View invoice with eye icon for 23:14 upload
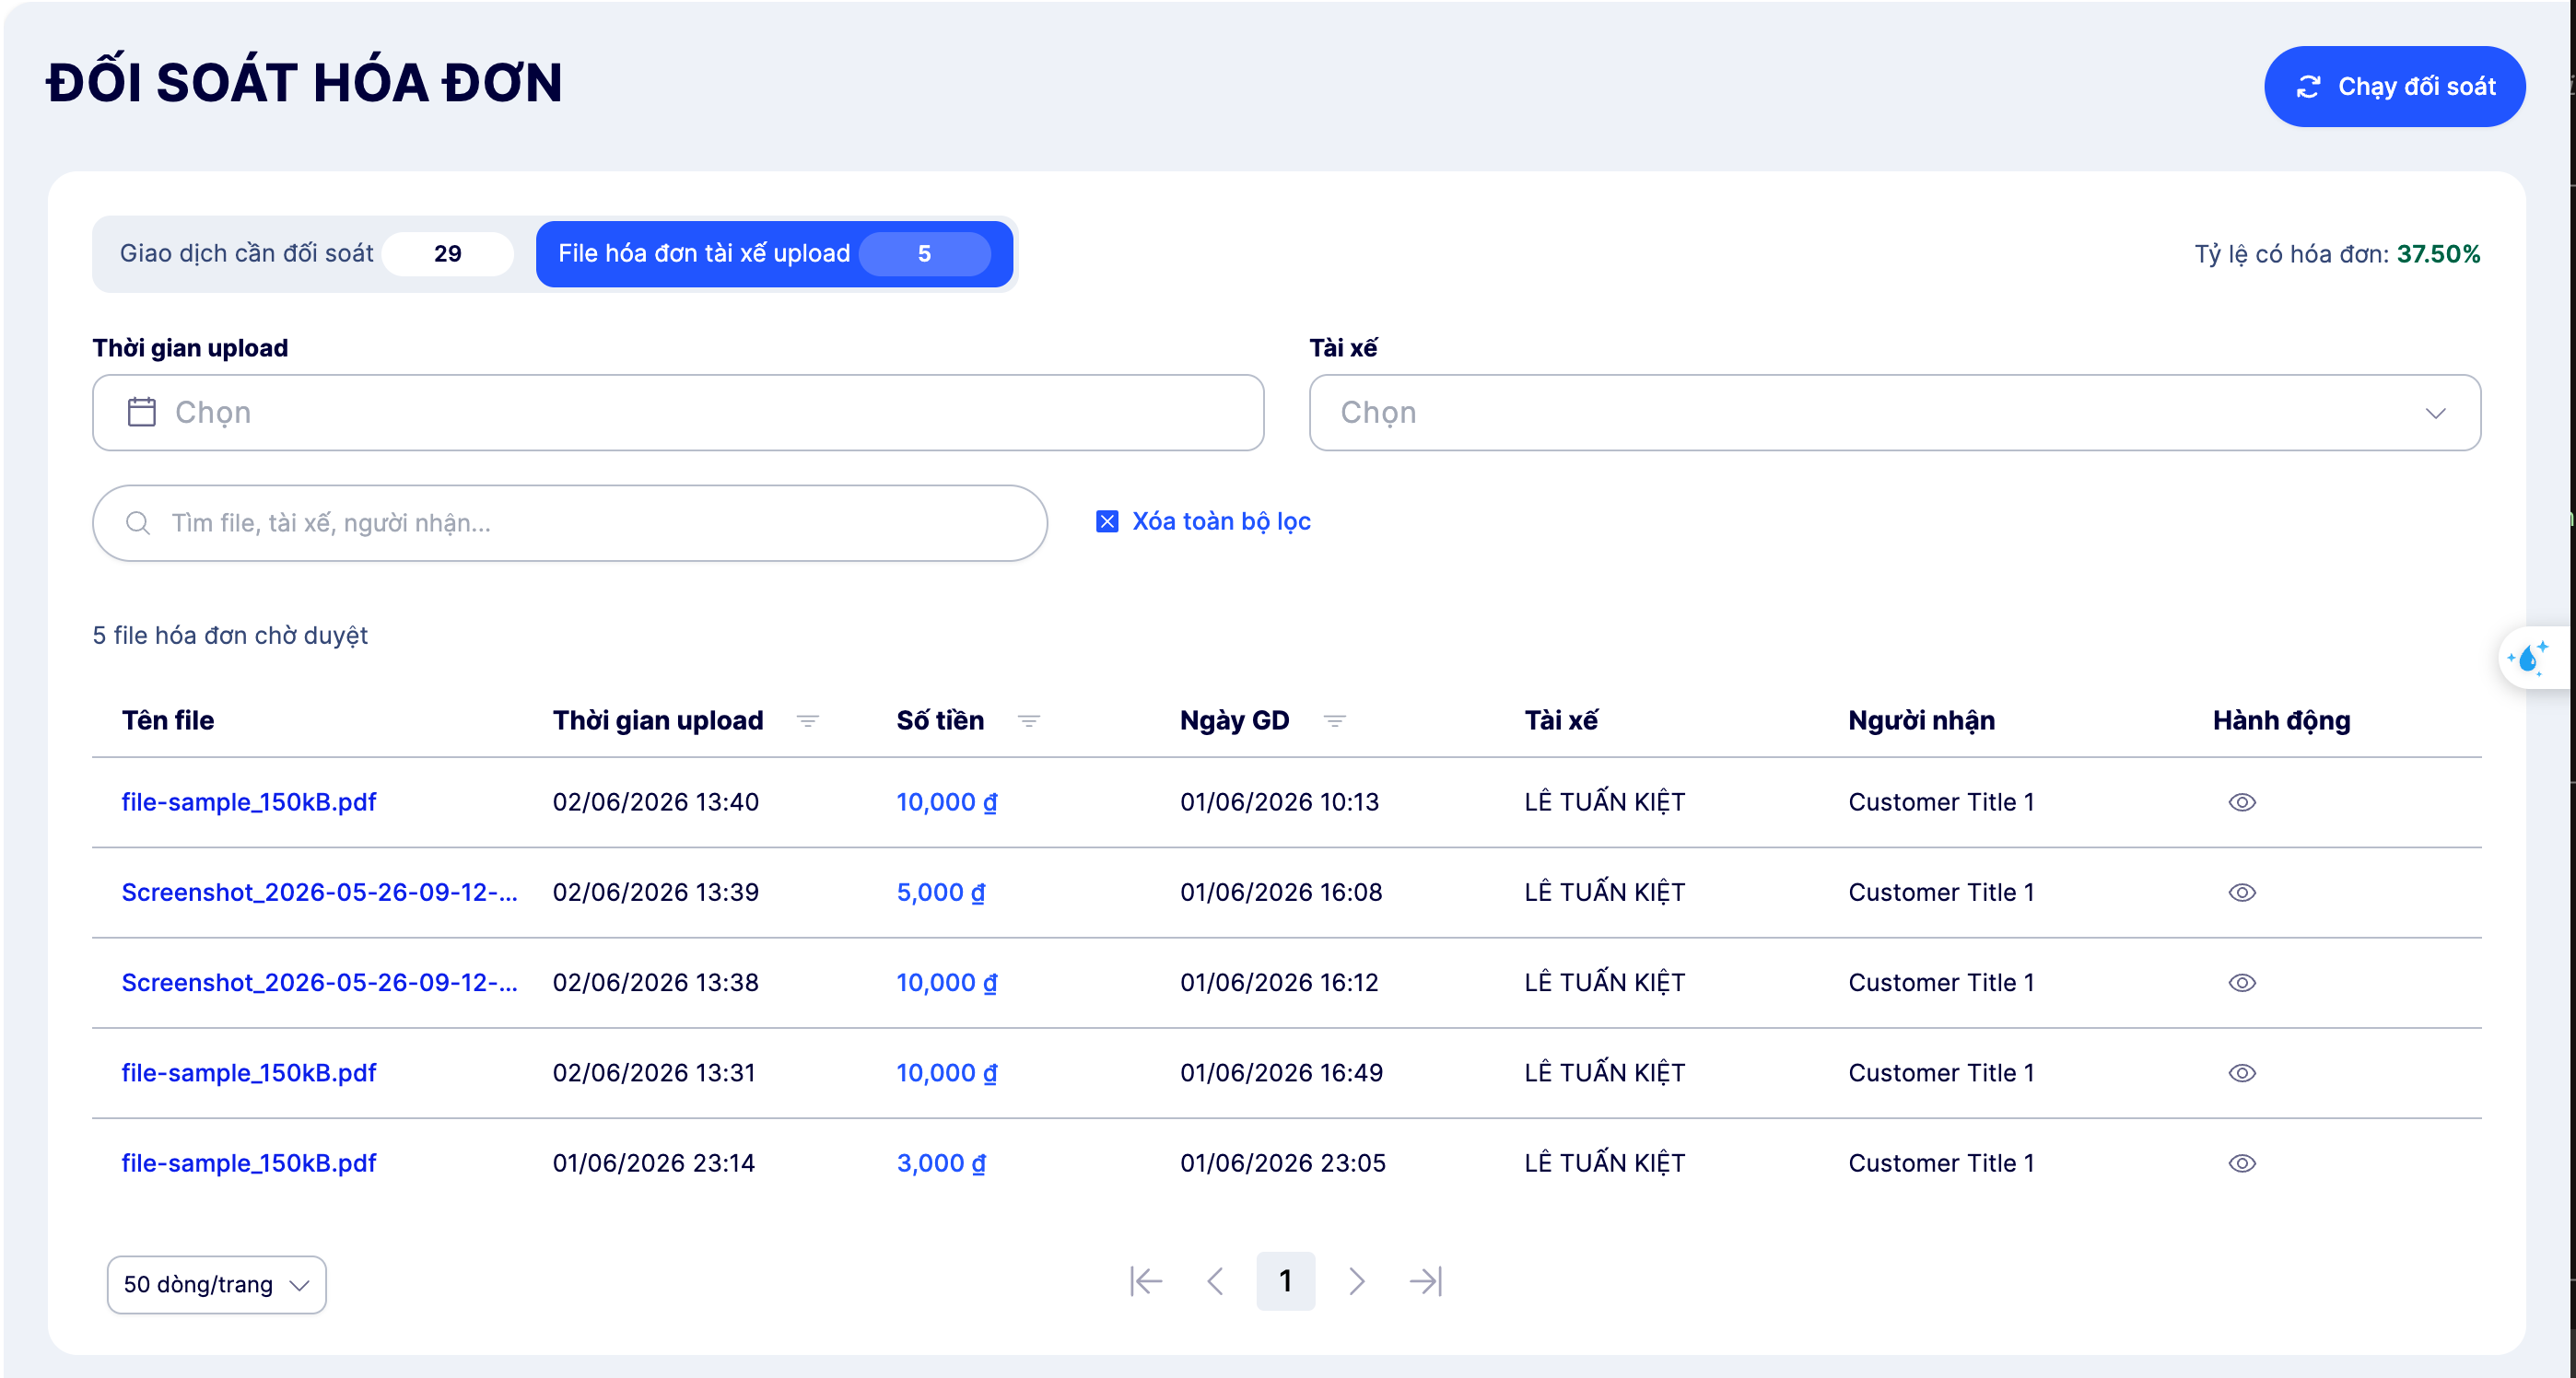The height and width of the screenshot is (1378, 2576). click(x=2242, y=1163)
